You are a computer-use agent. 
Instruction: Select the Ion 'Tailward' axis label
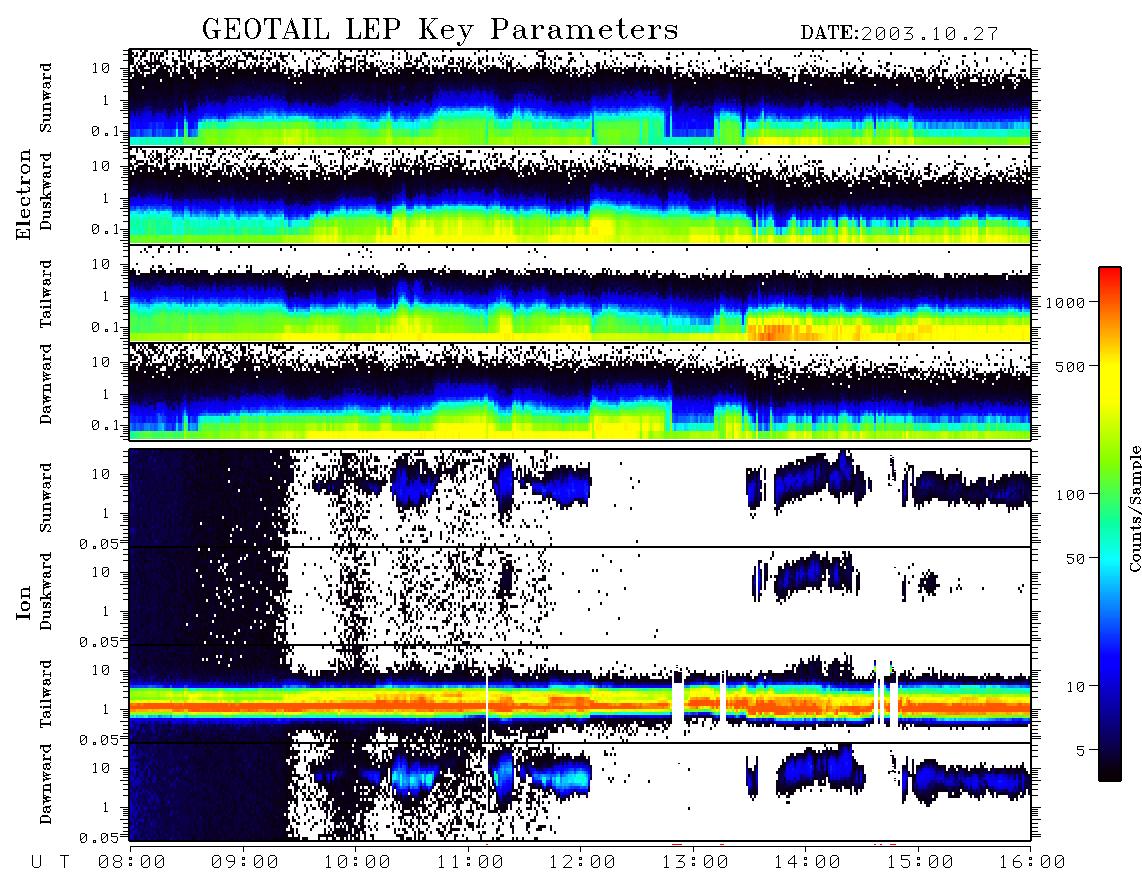click(46, 694)
